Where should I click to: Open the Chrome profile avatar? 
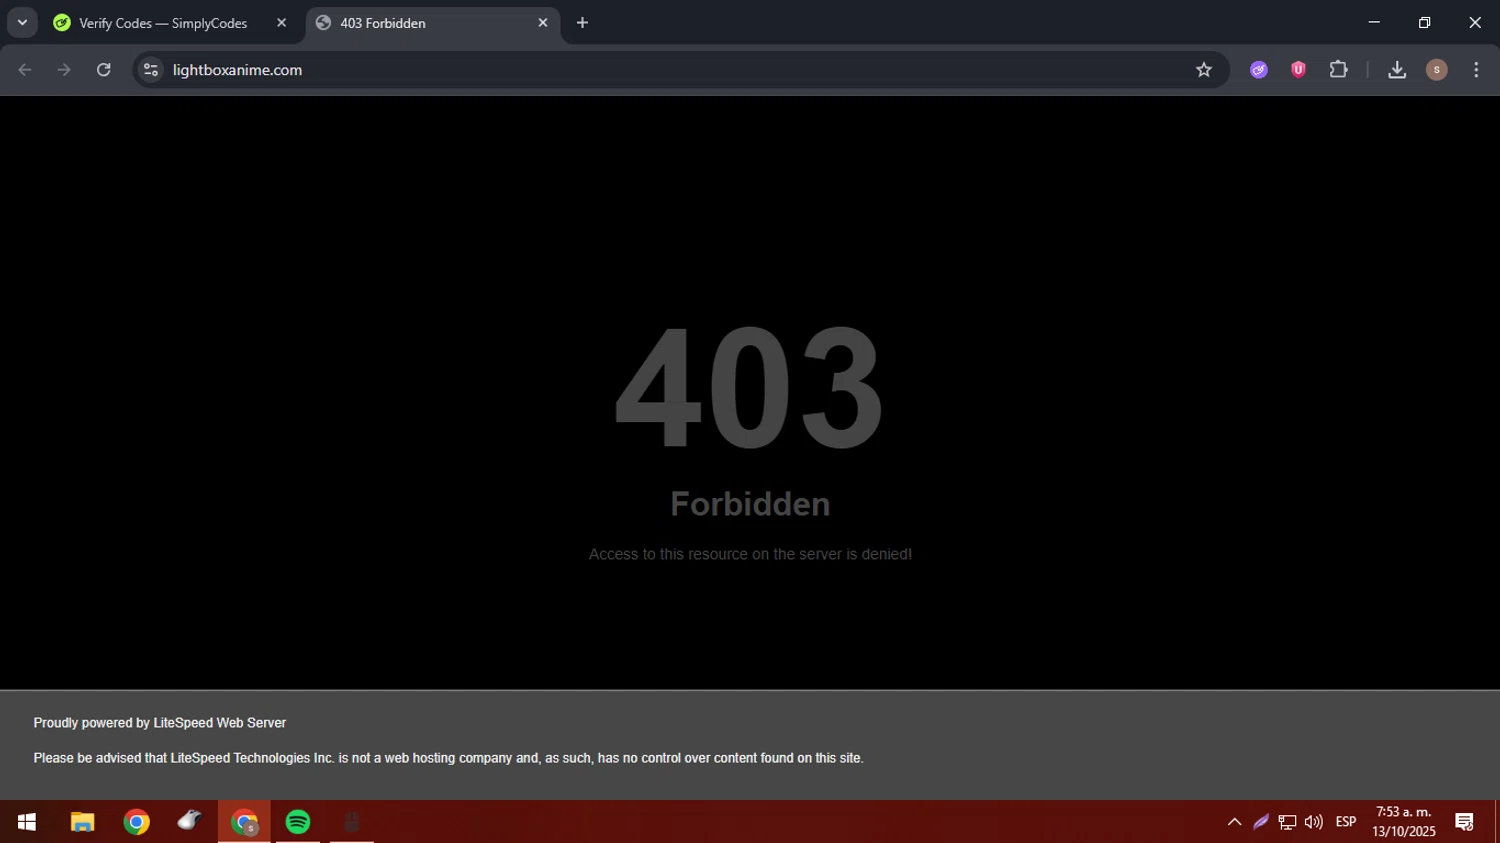1437,70
